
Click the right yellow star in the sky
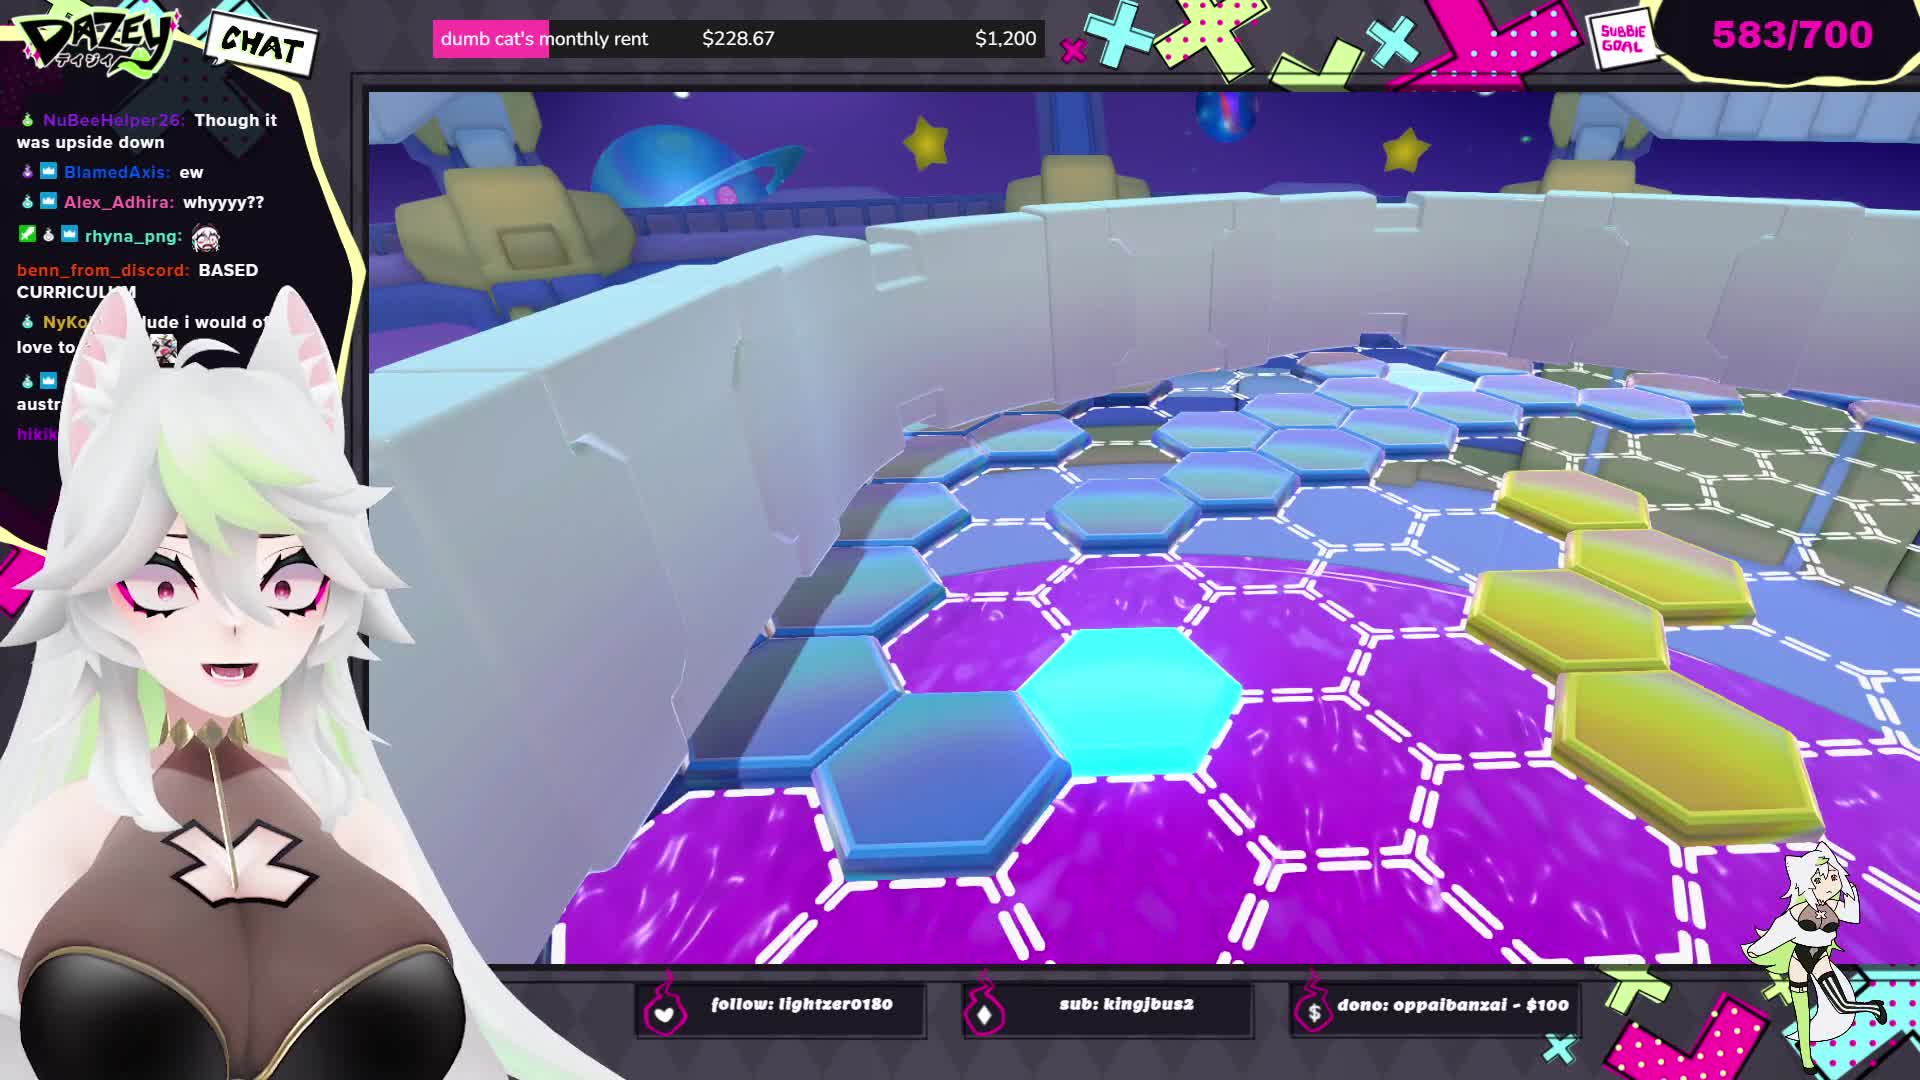(x=1406, y=151)
